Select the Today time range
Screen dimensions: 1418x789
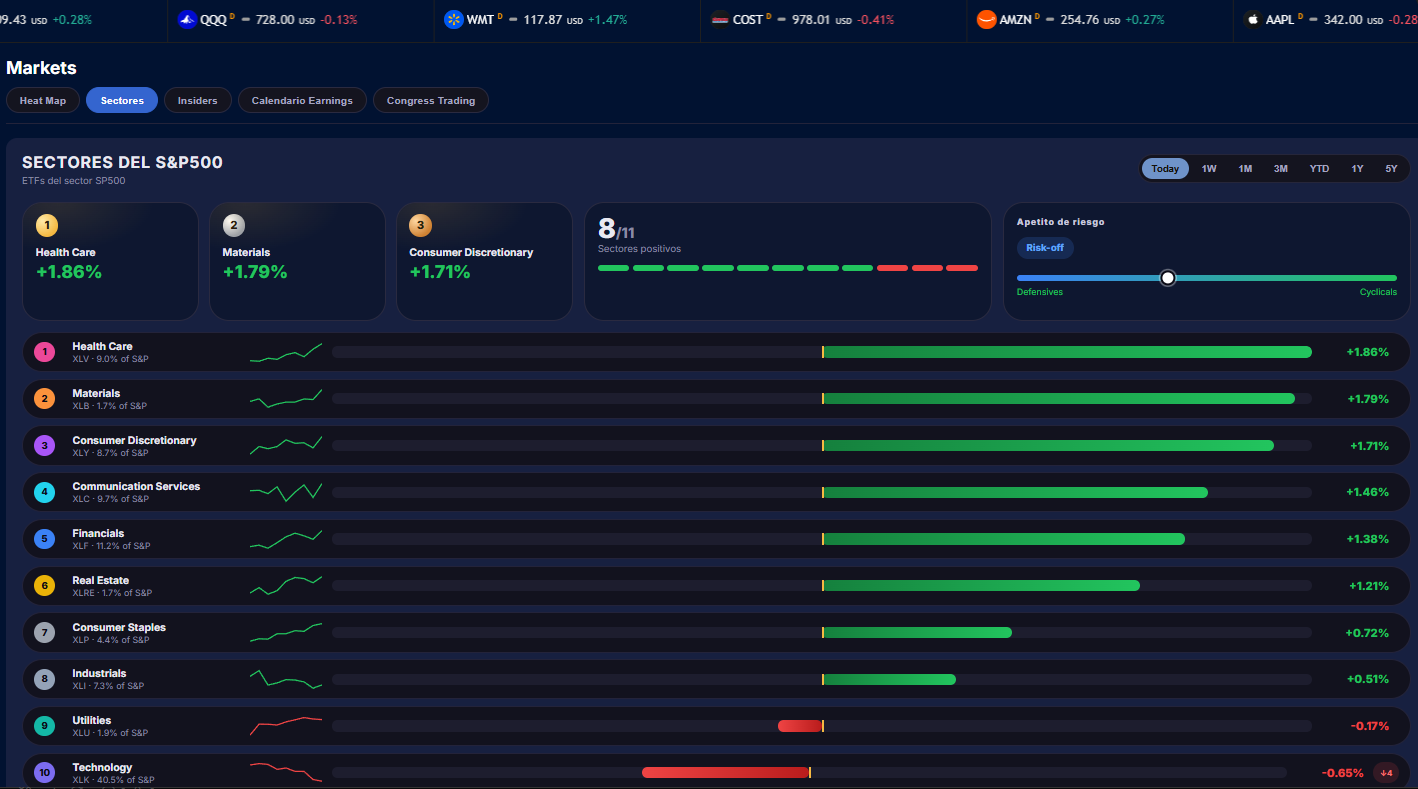coord(1165,169)
